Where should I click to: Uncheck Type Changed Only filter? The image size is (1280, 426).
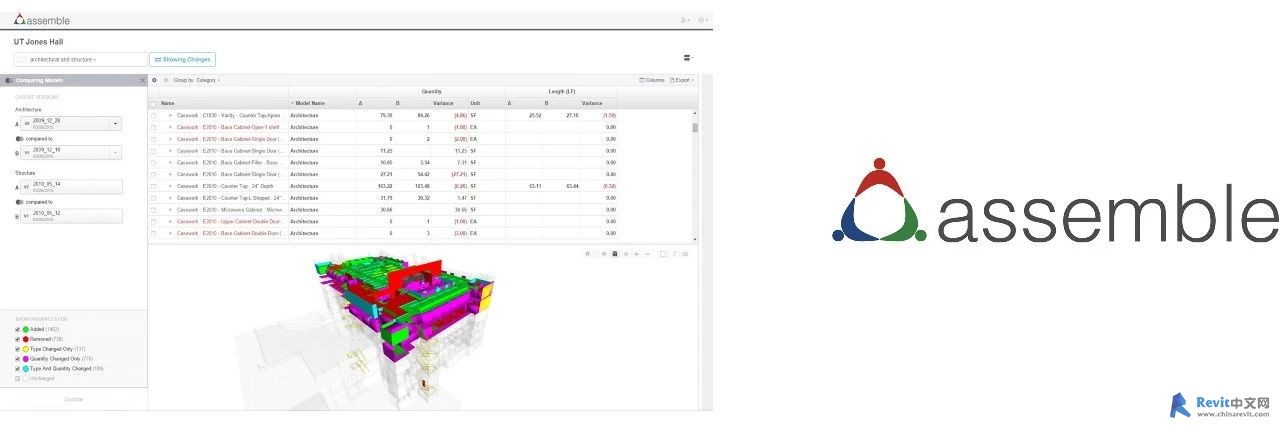click(17, 349)
